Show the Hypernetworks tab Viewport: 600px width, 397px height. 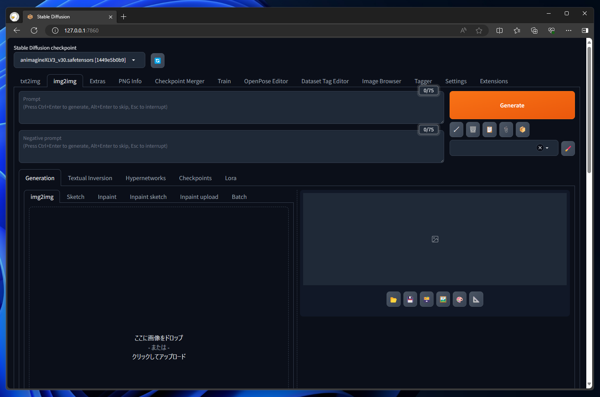pos(145,178)
